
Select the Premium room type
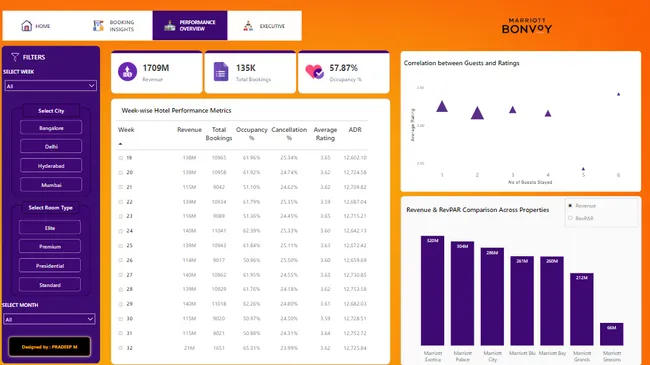tap(50, 246)
